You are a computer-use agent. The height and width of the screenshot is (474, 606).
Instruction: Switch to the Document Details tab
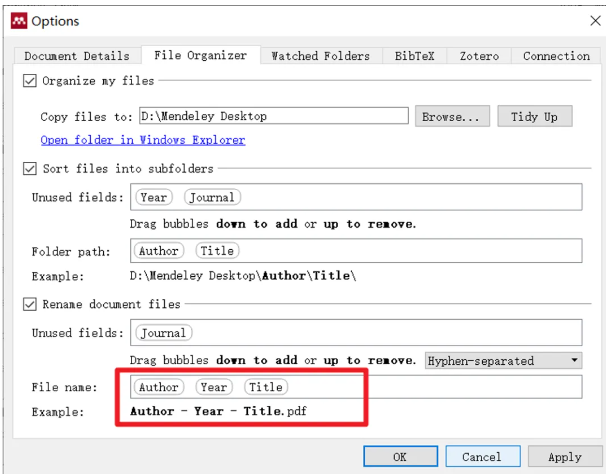77,56
